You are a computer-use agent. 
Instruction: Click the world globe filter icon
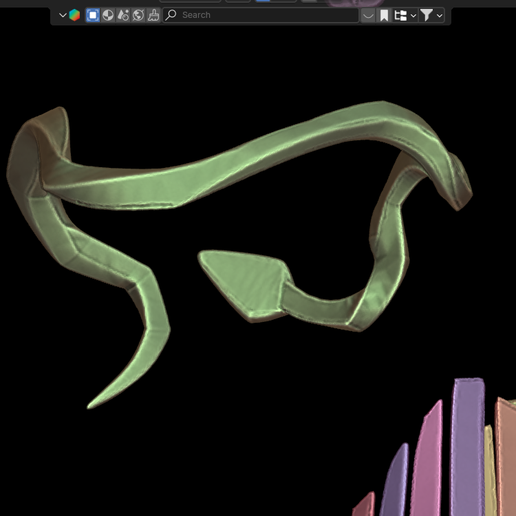pos(138,15)
